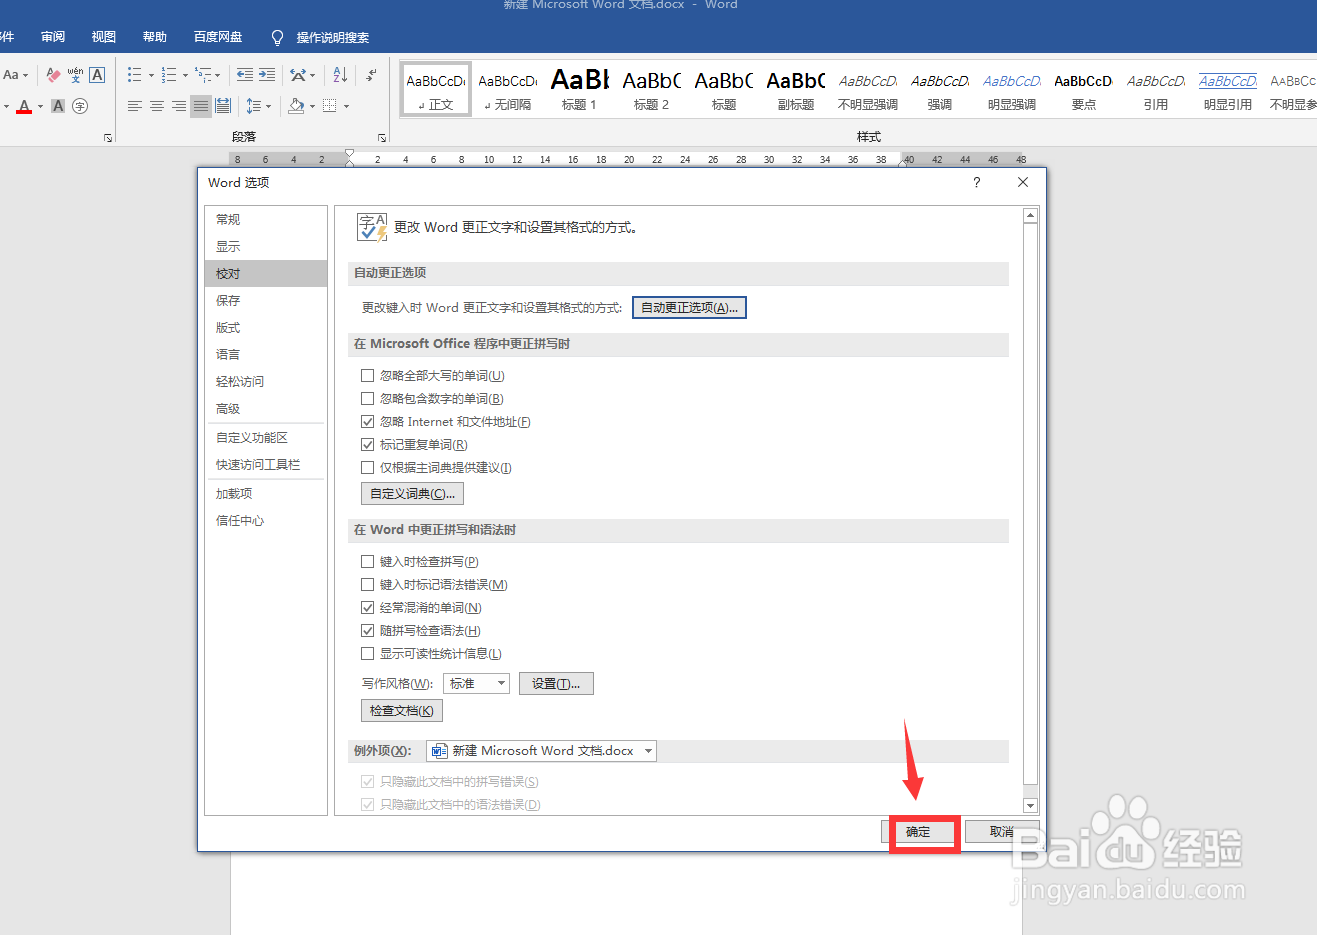
Task: Select 显示 in Word Options sidebar
Action: pos(266,246)
